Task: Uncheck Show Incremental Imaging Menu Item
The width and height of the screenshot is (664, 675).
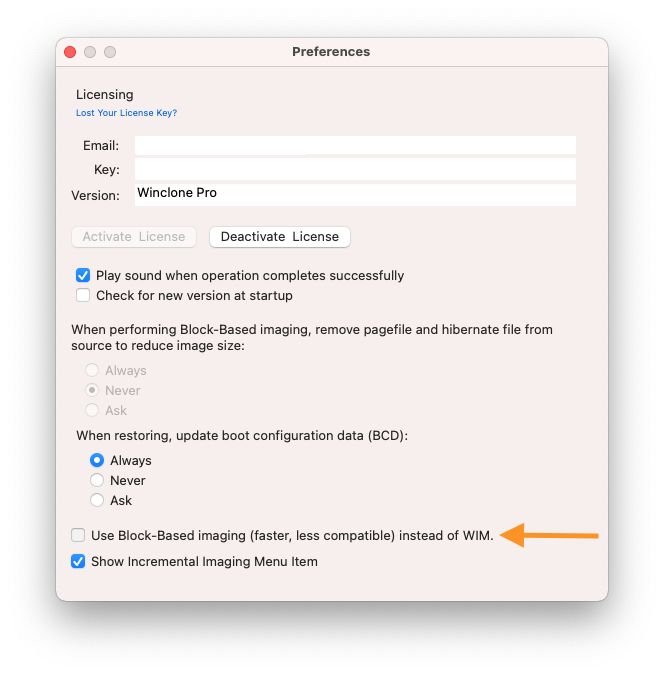Action: 78,561
